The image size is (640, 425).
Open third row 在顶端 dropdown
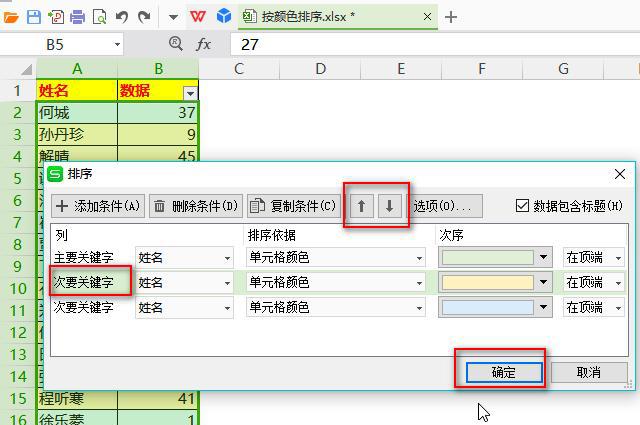pyautogui.click(x=594, y=307)
